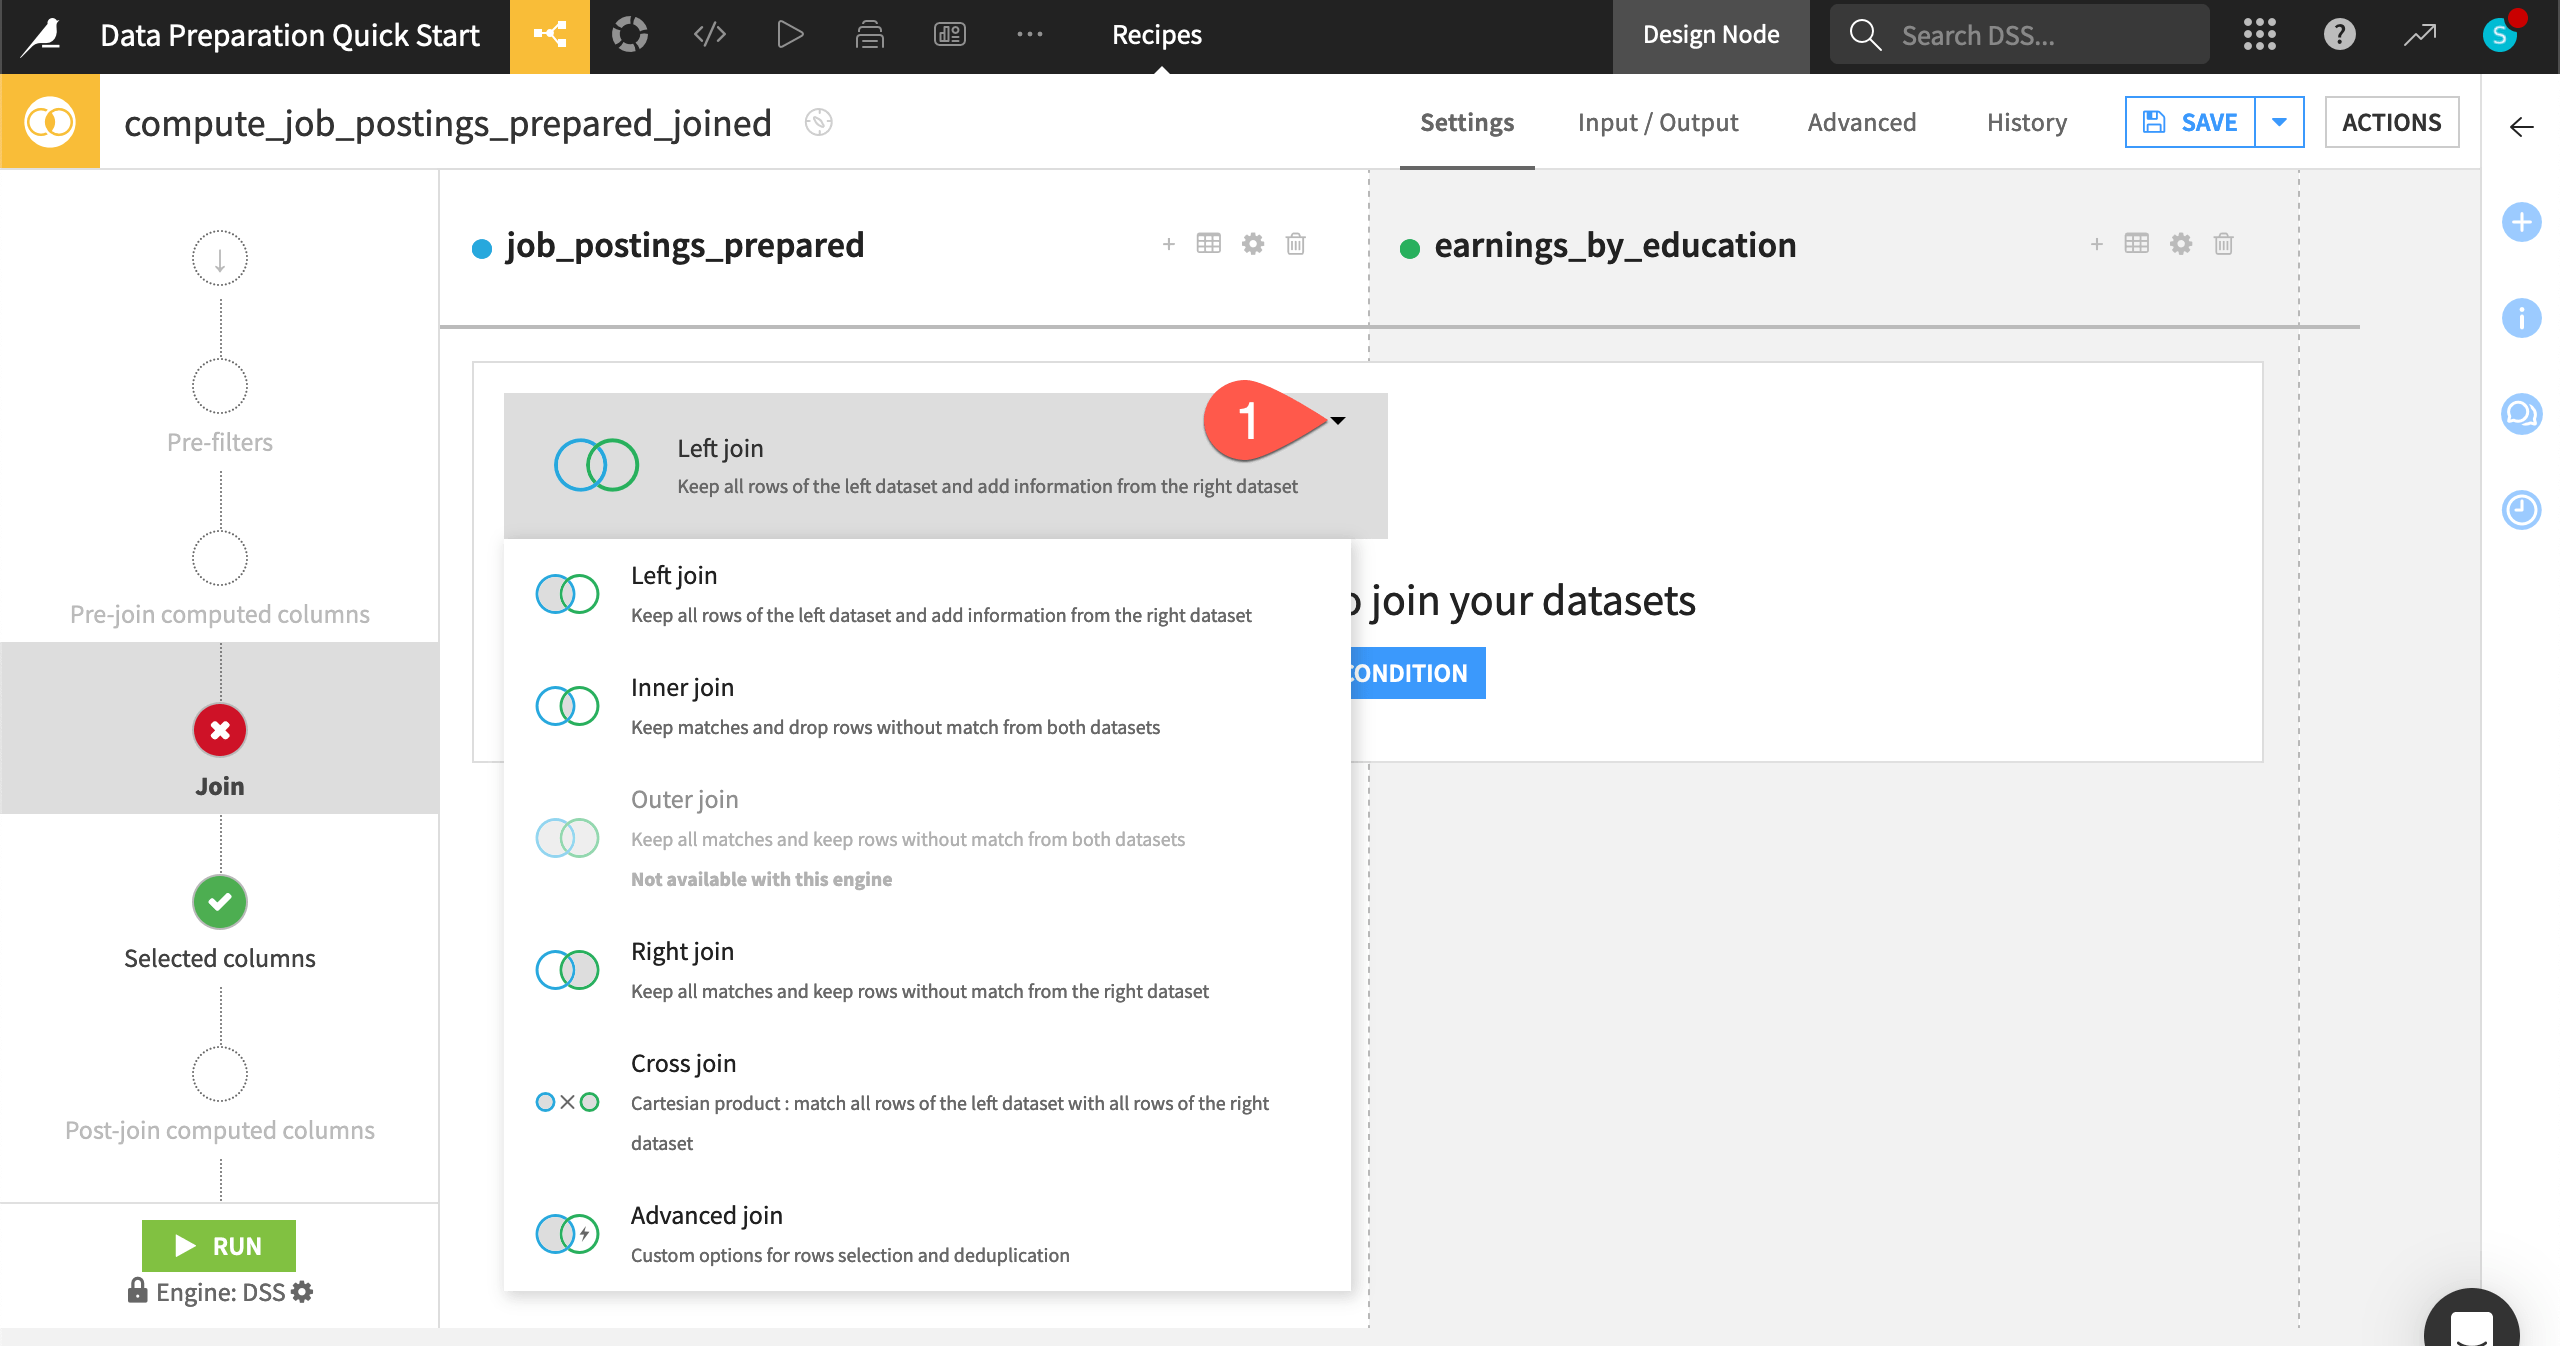
Task: Click the Left join icon in dropdown
Action: pos(567,591)
